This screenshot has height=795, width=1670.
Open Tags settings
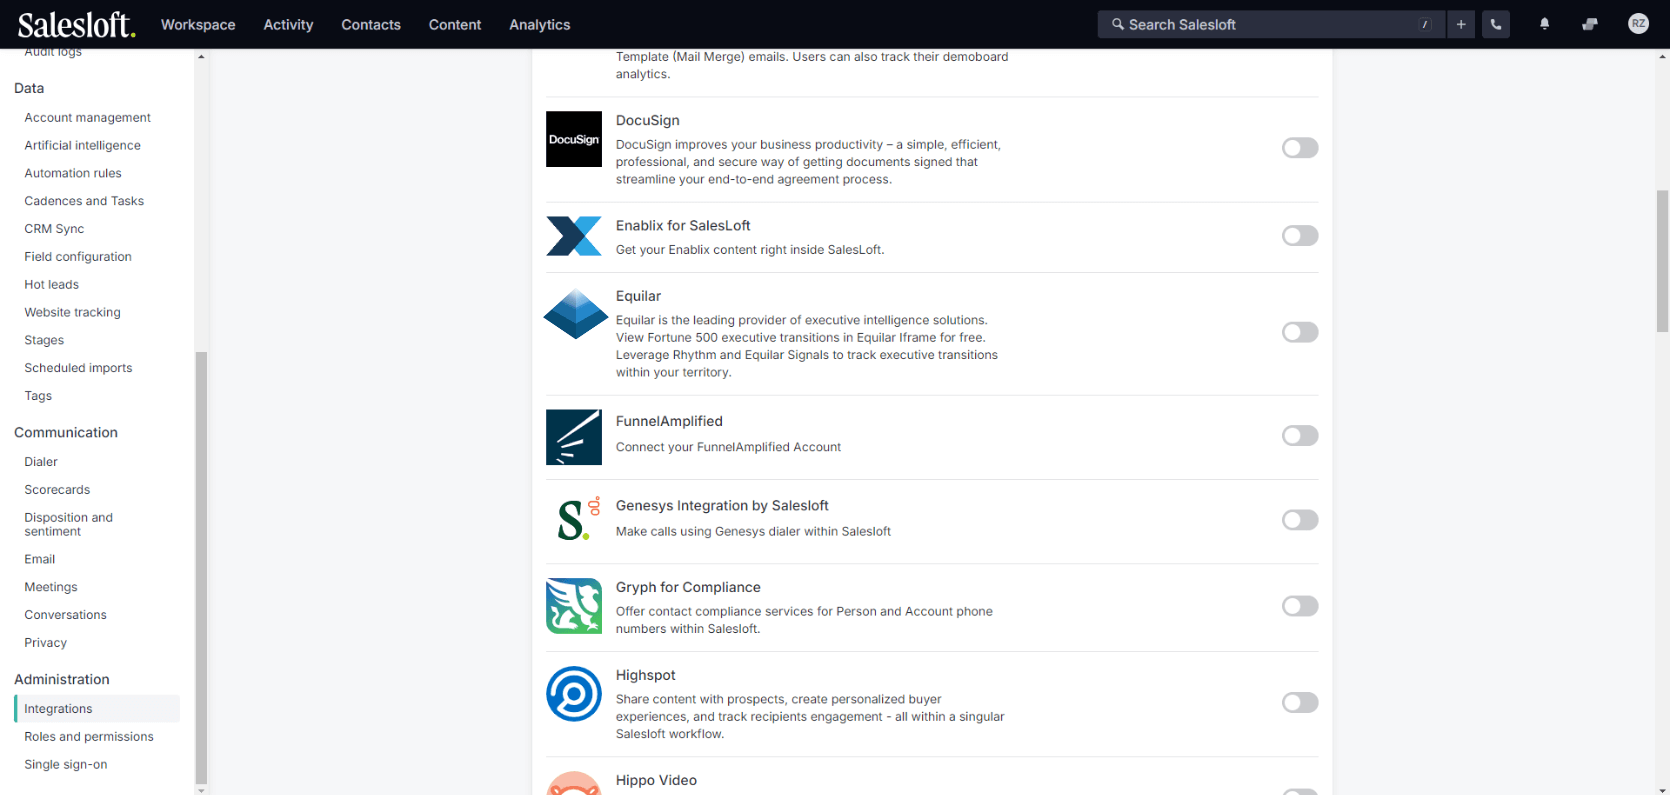pyautogui.click(x=38, y=396)
